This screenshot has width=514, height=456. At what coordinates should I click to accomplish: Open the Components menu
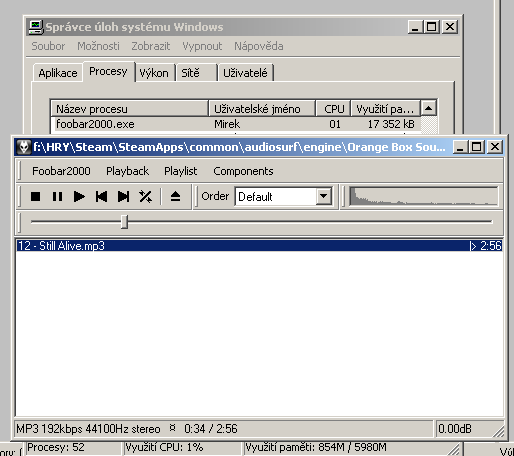click(243, 171)
